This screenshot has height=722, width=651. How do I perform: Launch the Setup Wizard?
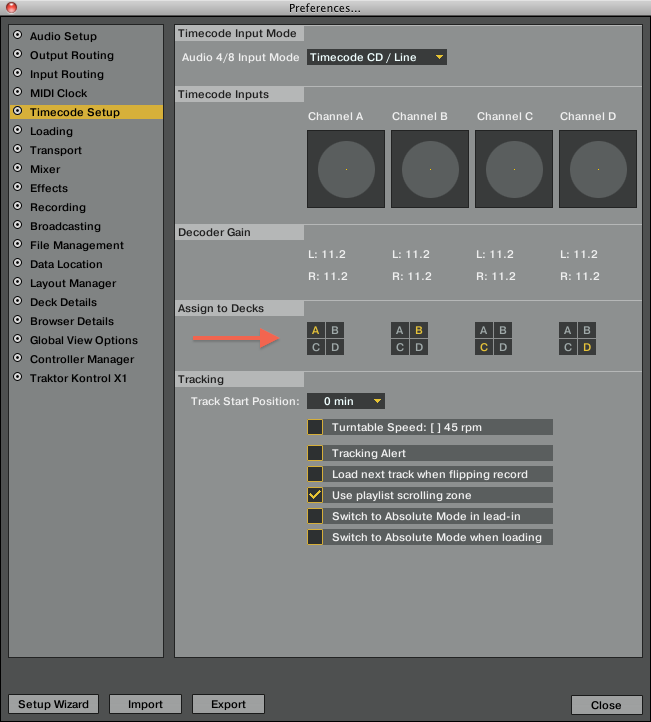tap(54, 704)
